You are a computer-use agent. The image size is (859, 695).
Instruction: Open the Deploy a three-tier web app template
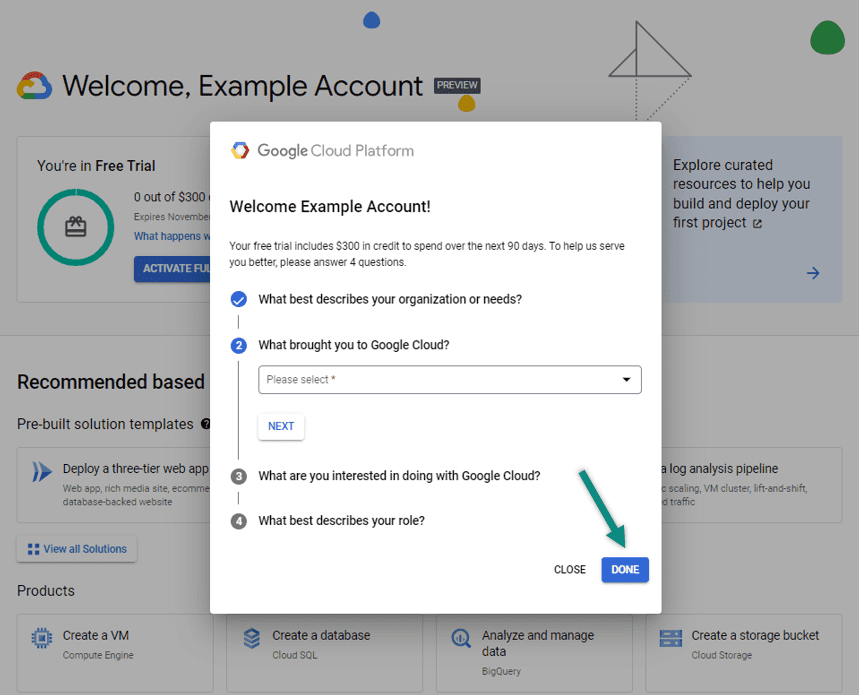click(114, 485)
